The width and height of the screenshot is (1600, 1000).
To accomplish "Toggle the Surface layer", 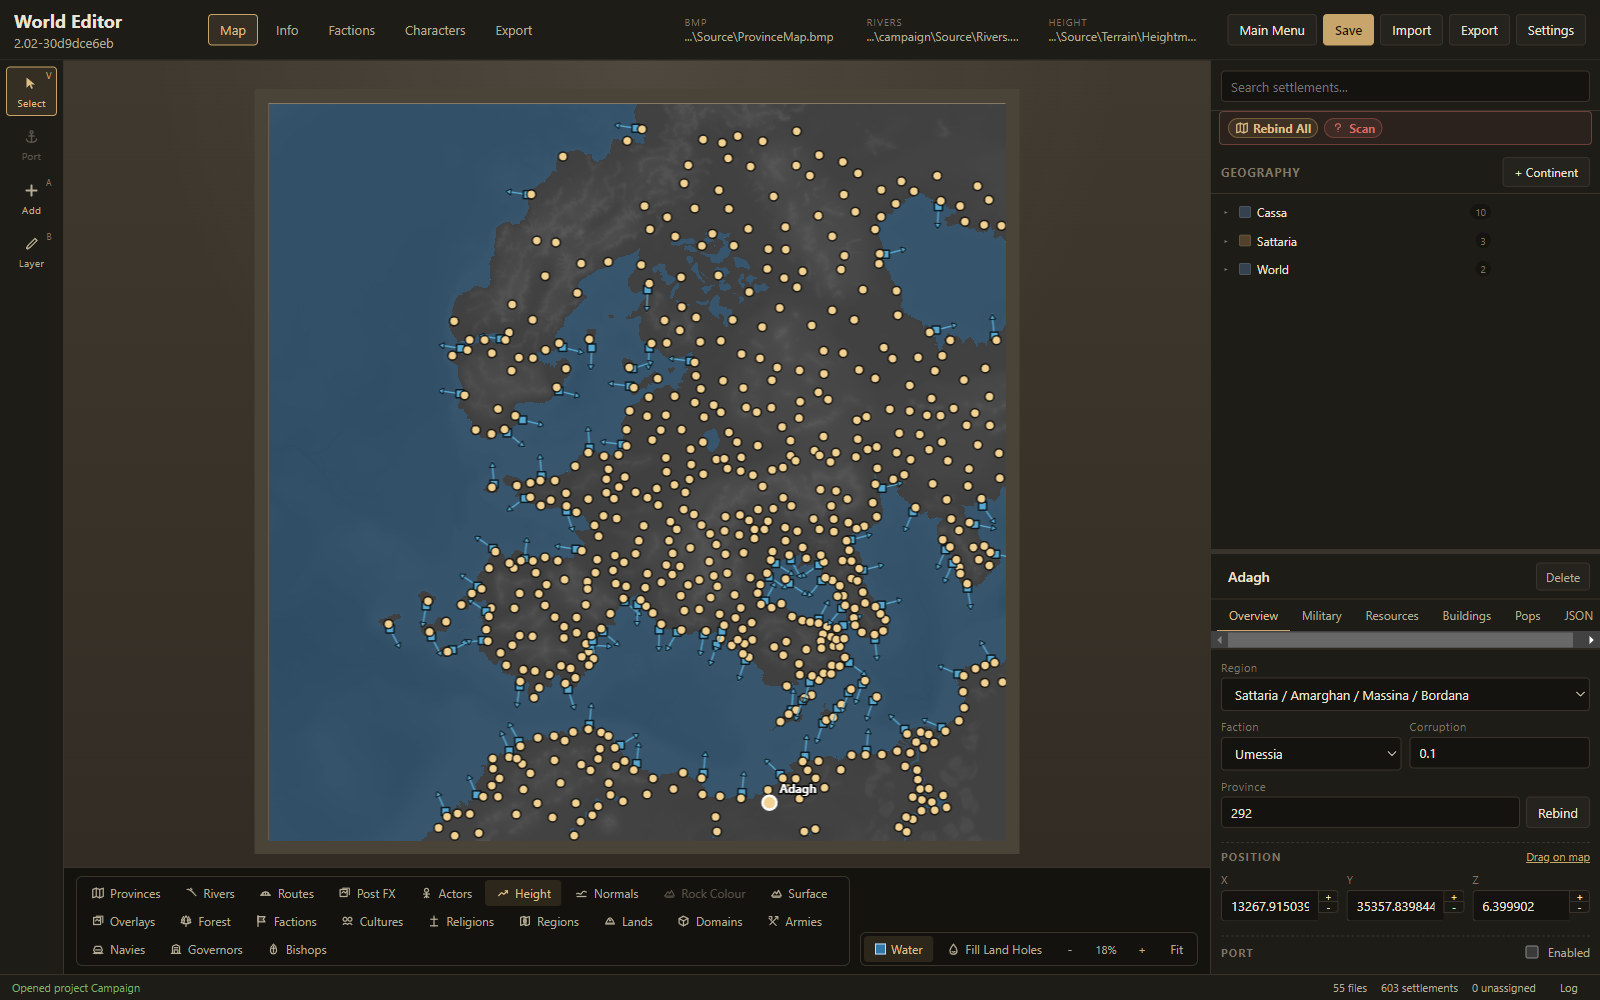I will pos(798,894).
